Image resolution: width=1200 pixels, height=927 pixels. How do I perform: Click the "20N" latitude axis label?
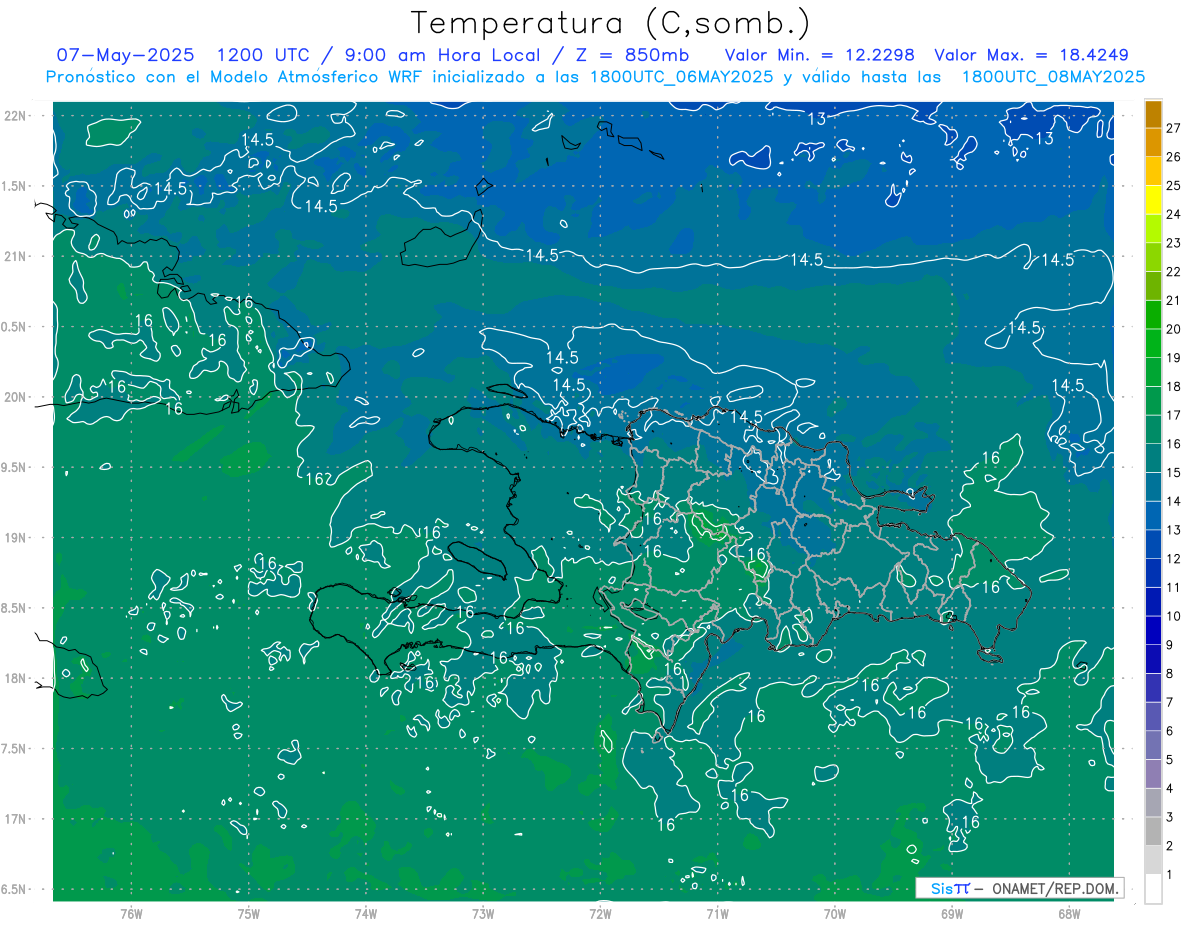click(17, 397)
